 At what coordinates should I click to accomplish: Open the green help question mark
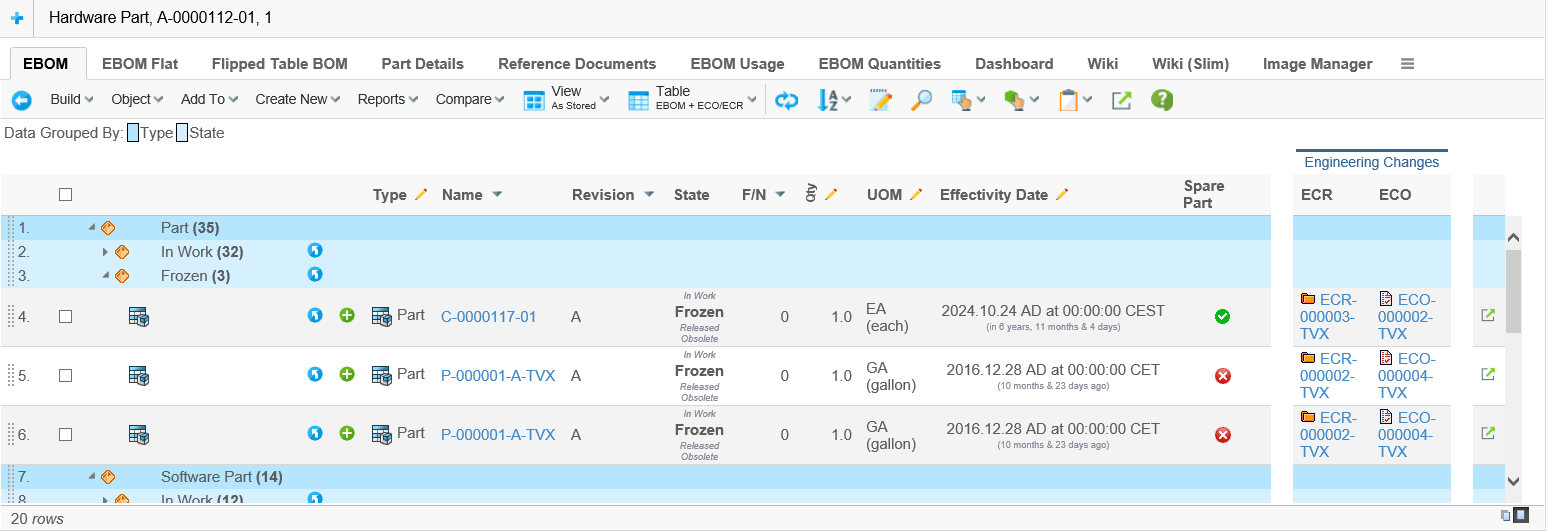point(1161,100)
